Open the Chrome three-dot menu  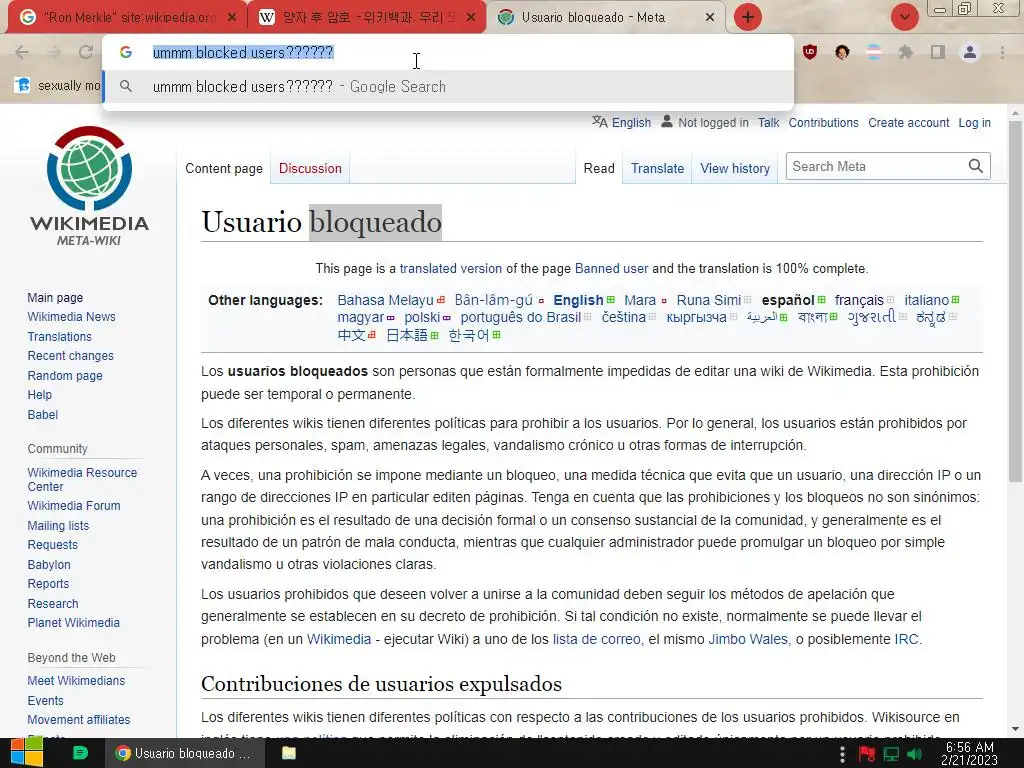click(1002, 52)
